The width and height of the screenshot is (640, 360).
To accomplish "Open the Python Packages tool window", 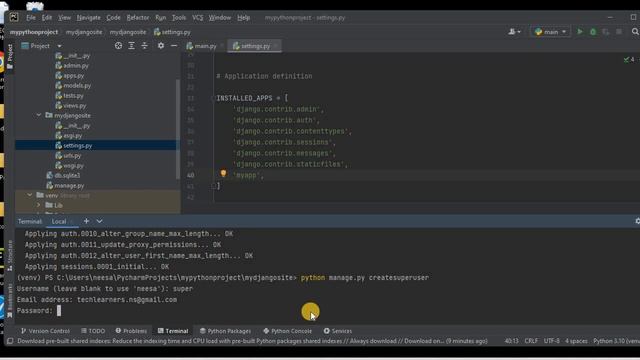I will [x=225, y=331].
